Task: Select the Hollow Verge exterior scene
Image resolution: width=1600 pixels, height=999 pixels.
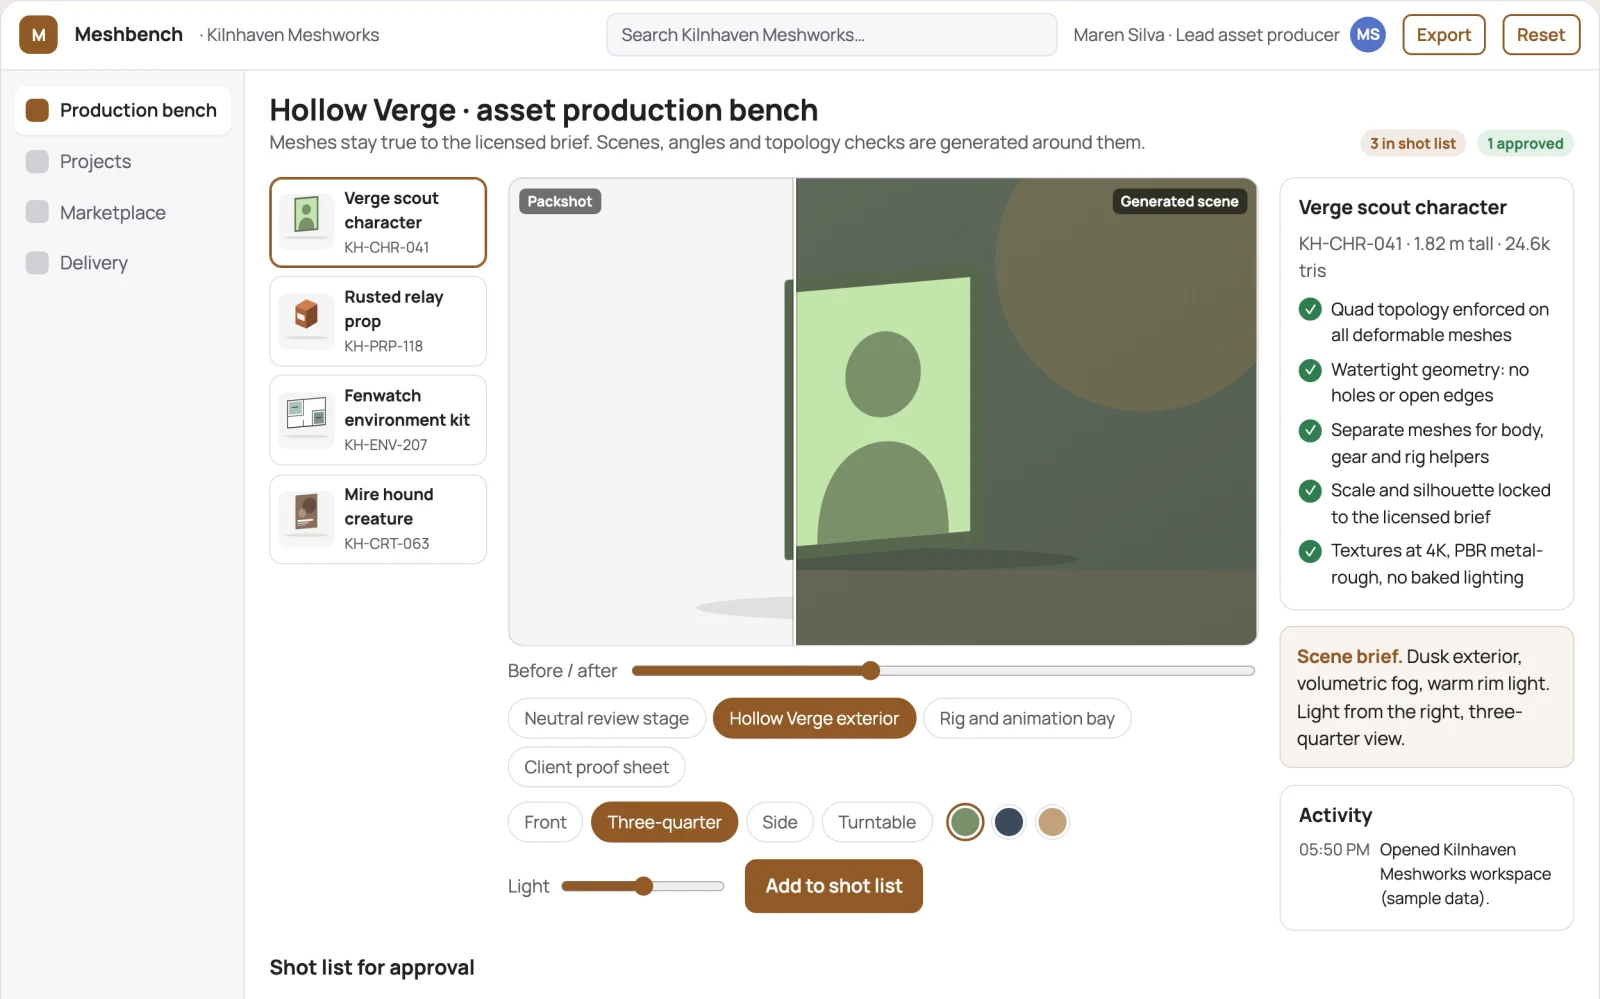Action: point(814,719)
